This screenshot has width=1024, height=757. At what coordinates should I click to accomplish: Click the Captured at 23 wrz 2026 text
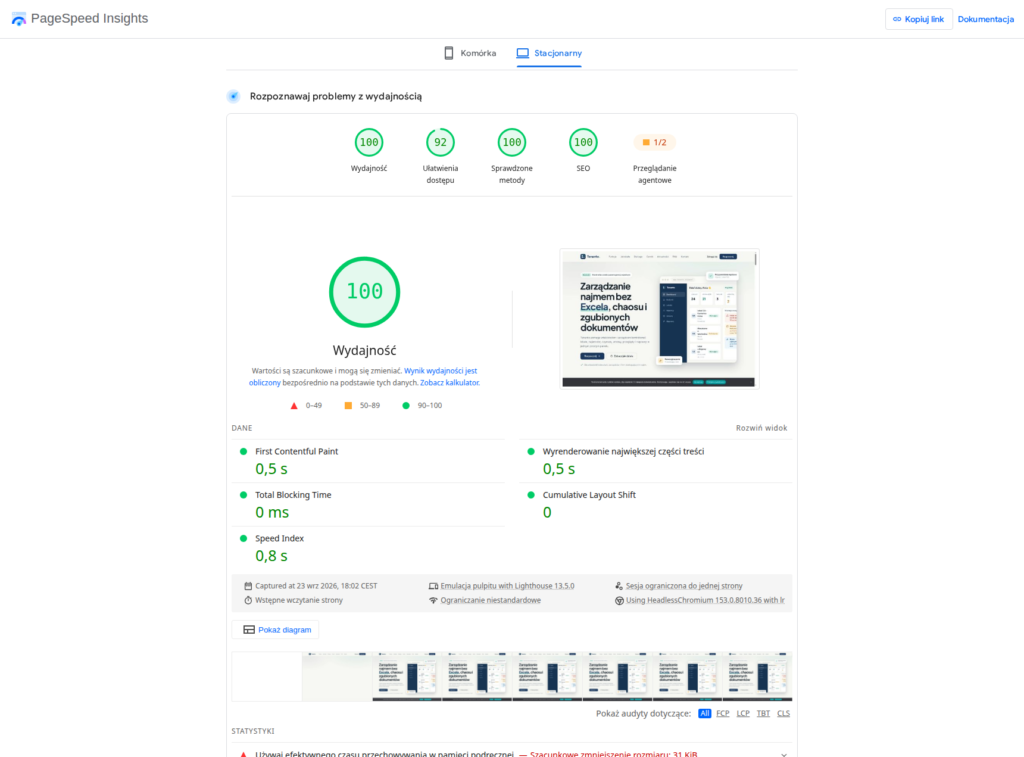point(316,586)
